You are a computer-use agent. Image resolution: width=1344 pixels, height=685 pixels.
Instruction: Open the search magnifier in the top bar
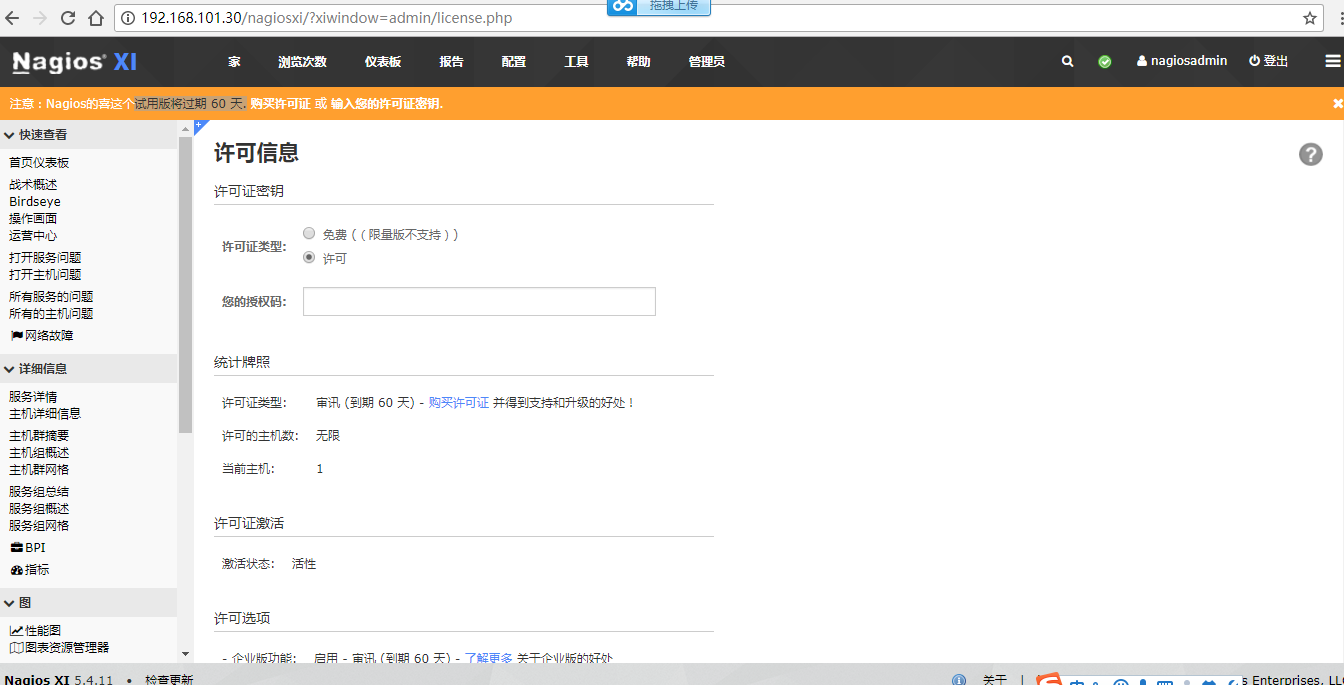coord(1068,61)
